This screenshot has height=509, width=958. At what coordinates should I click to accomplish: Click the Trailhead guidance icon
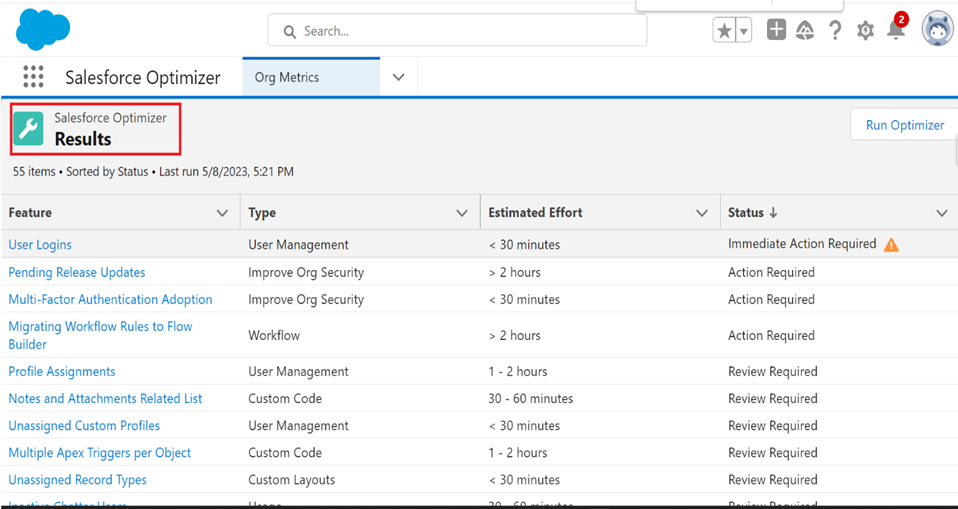click(x=805, y=30)
